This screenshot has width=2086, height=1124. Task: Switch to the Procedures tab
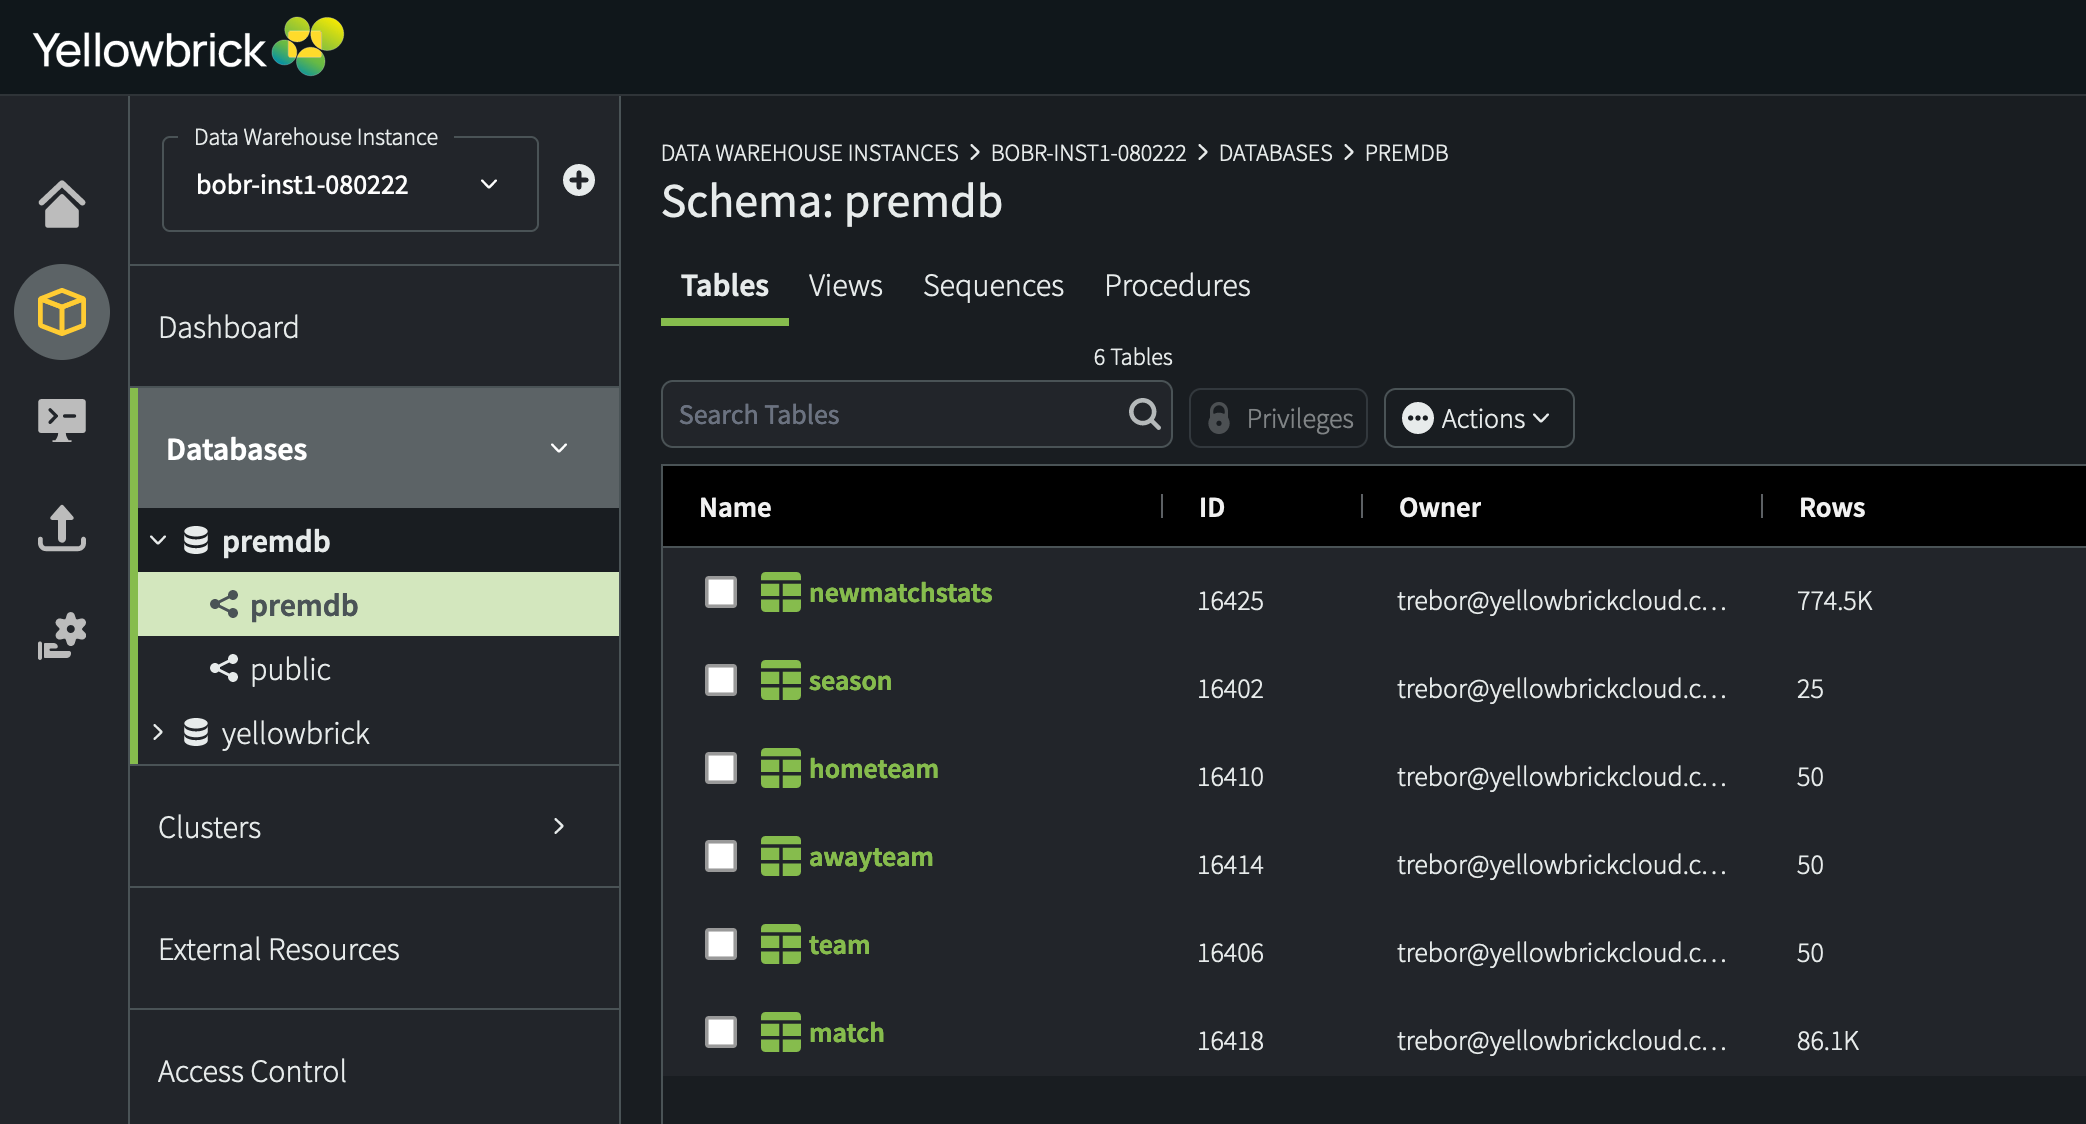click(x=1176, y=286)
